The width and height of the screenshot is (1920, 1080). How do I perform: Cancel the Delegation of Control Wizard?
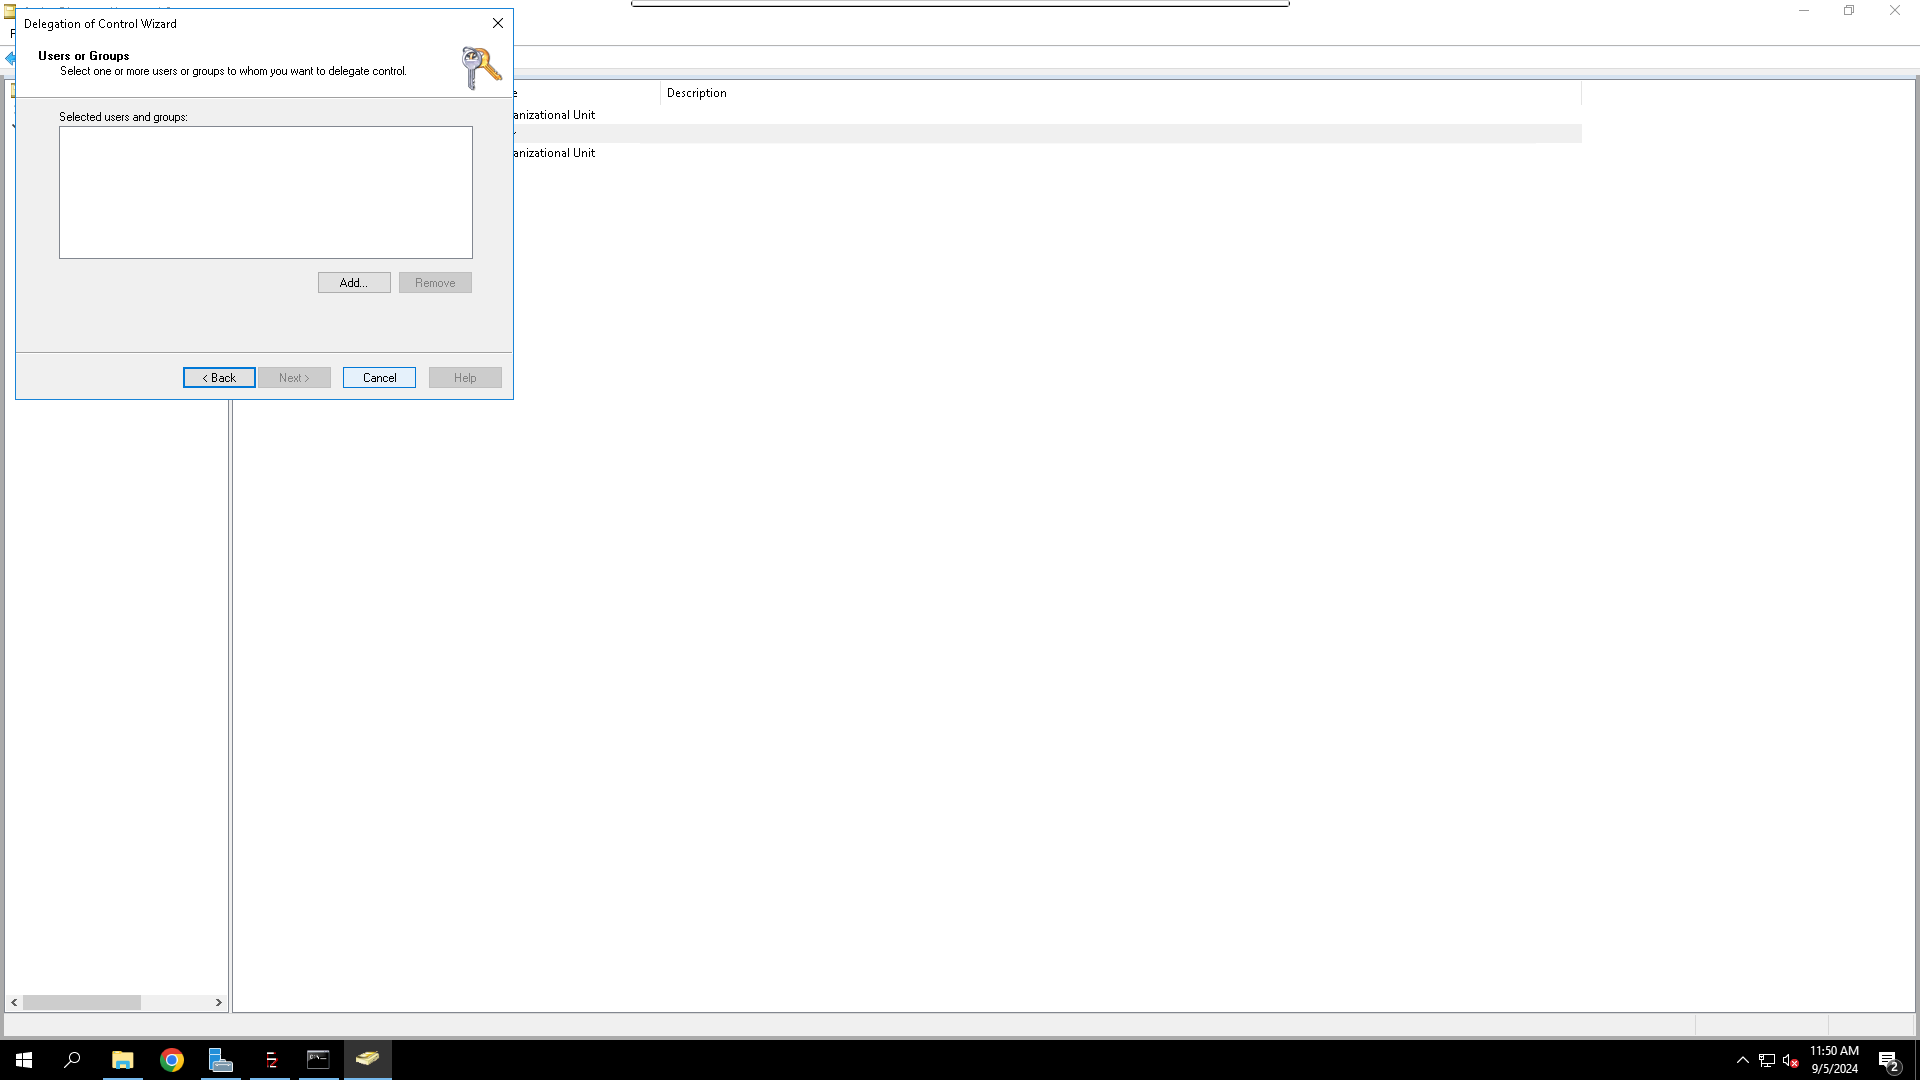coord(379,378)
